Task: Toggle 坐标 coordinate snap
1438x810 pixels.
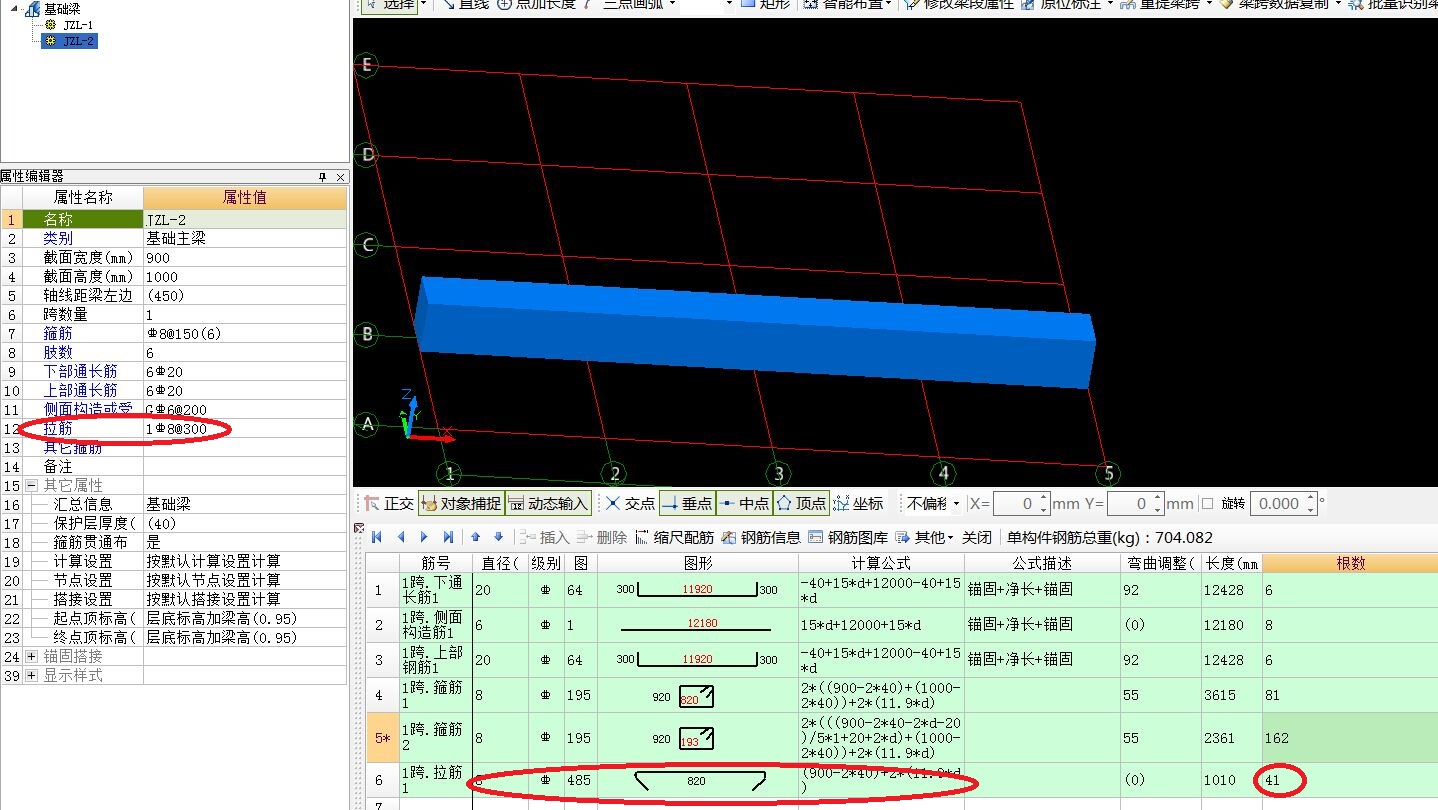Action: 858,503
